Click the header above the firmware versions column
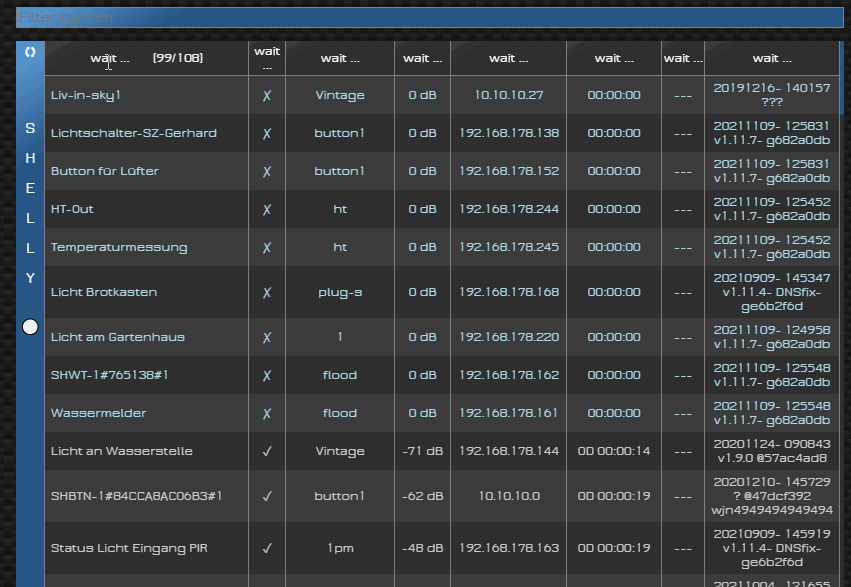 click(771, 58)
